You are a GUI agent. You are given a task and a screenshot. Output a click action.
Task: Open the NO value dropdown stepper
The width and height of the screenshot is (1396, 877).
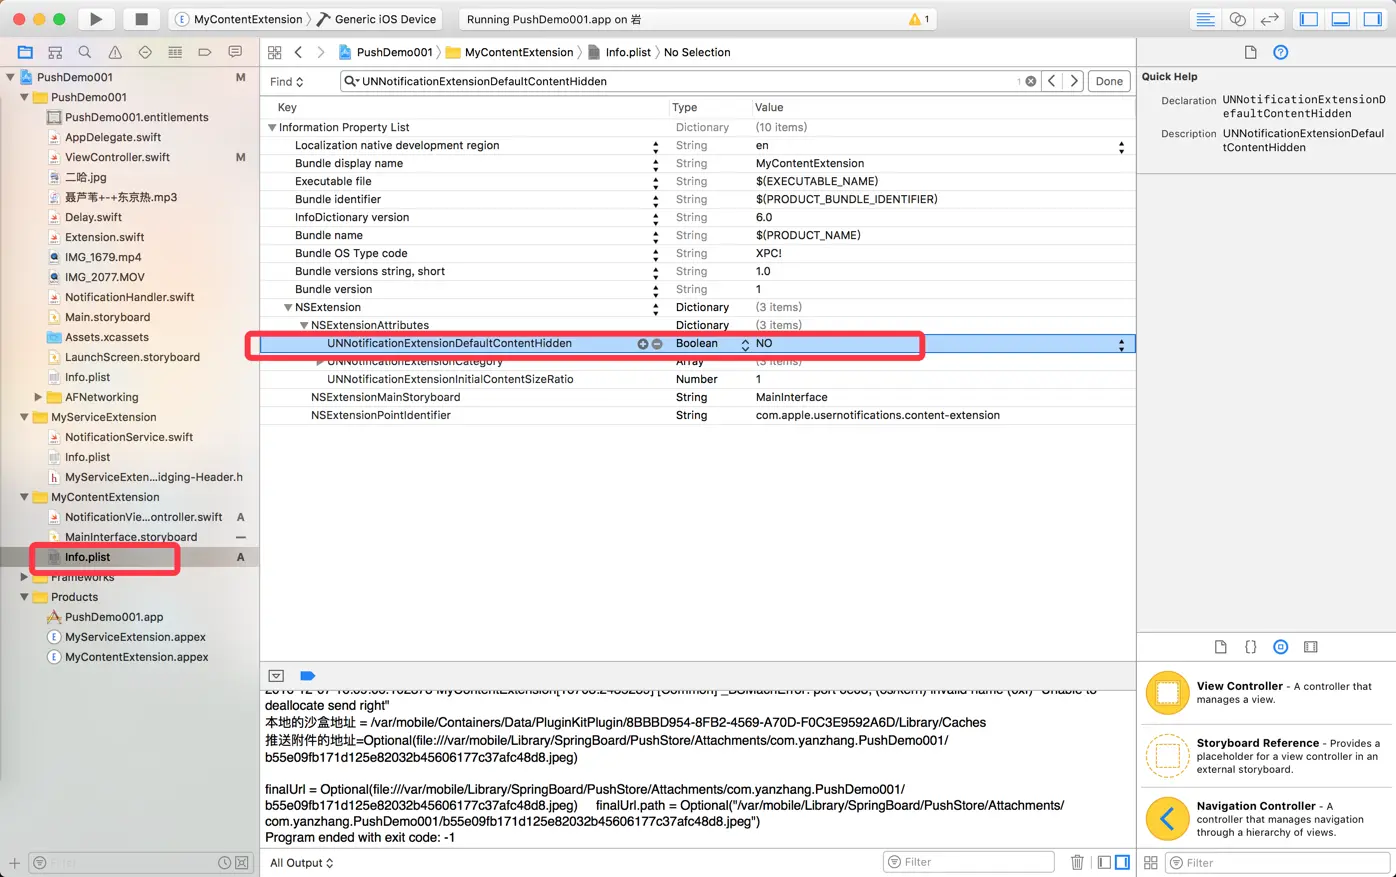1121,344
